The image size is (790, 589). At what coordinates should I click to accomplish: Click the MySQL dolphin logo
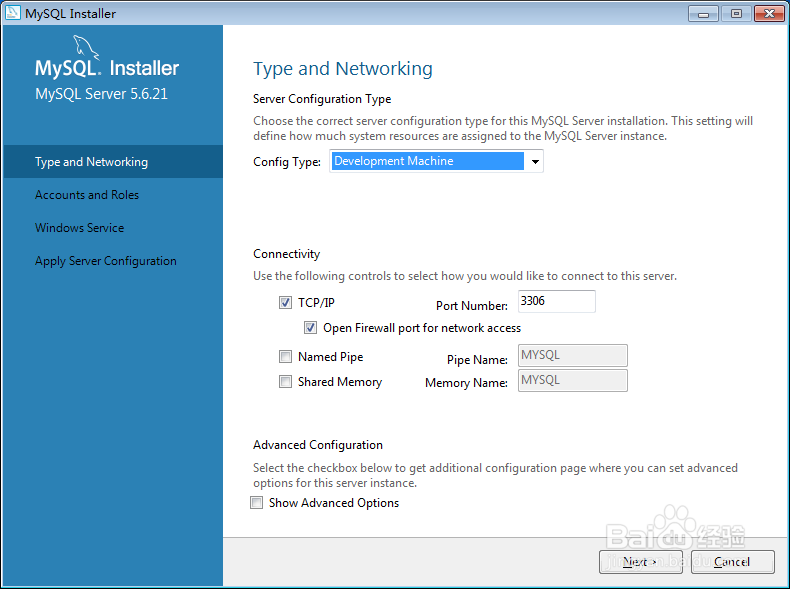tap(86, 47)
